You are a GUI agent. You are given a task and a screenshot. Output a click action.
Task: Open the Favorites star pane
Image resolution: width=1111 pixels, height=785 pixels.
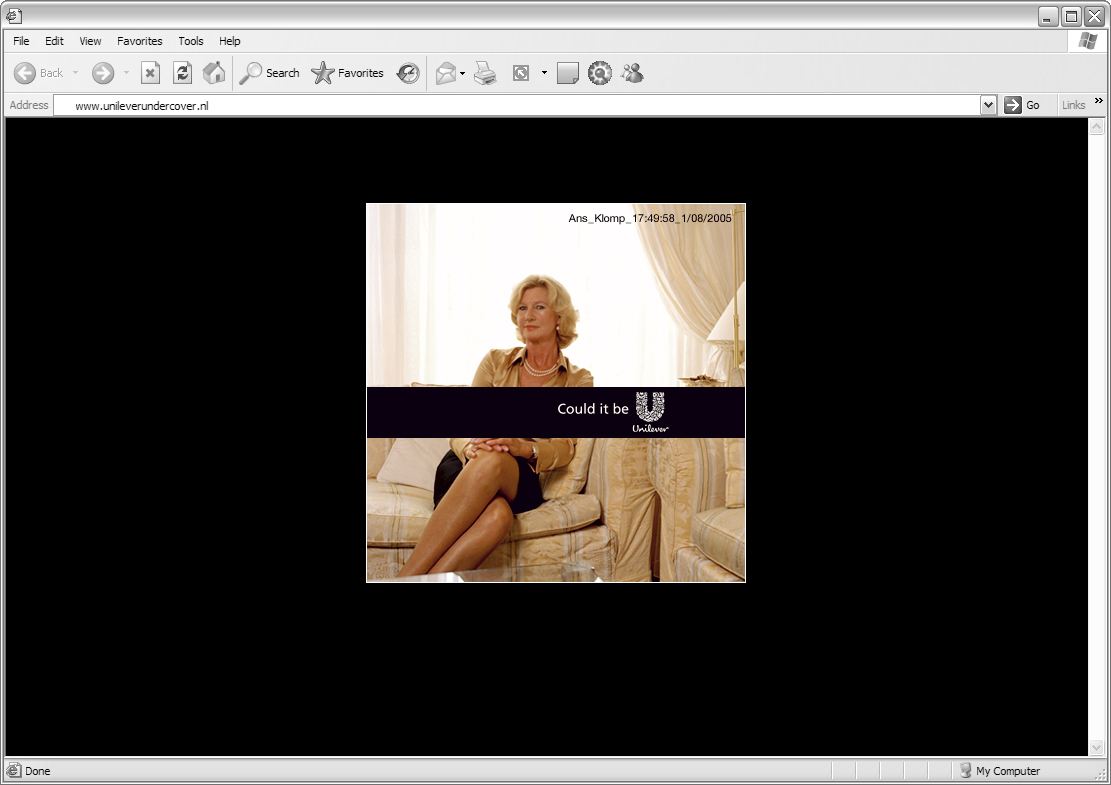[347, 73]
